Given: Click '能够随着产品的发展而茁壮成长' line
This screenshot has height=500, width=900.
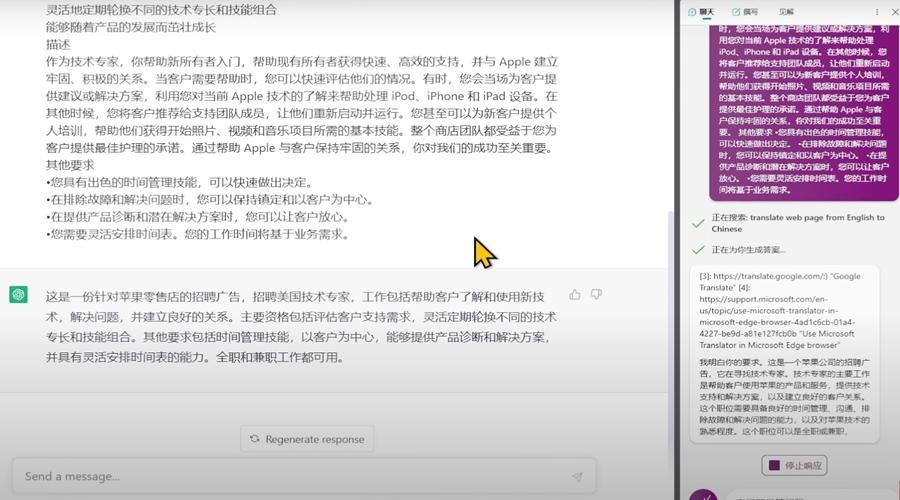Looking at the screenshot, I should click(131, 27).
